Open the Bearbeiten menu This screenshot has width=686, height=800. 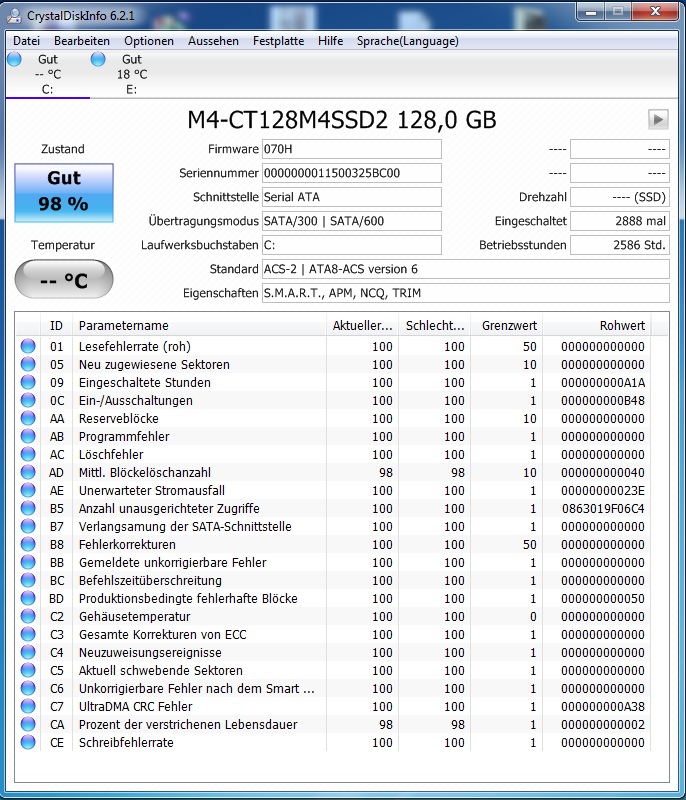pyautogui.click(x=82, y=41)
